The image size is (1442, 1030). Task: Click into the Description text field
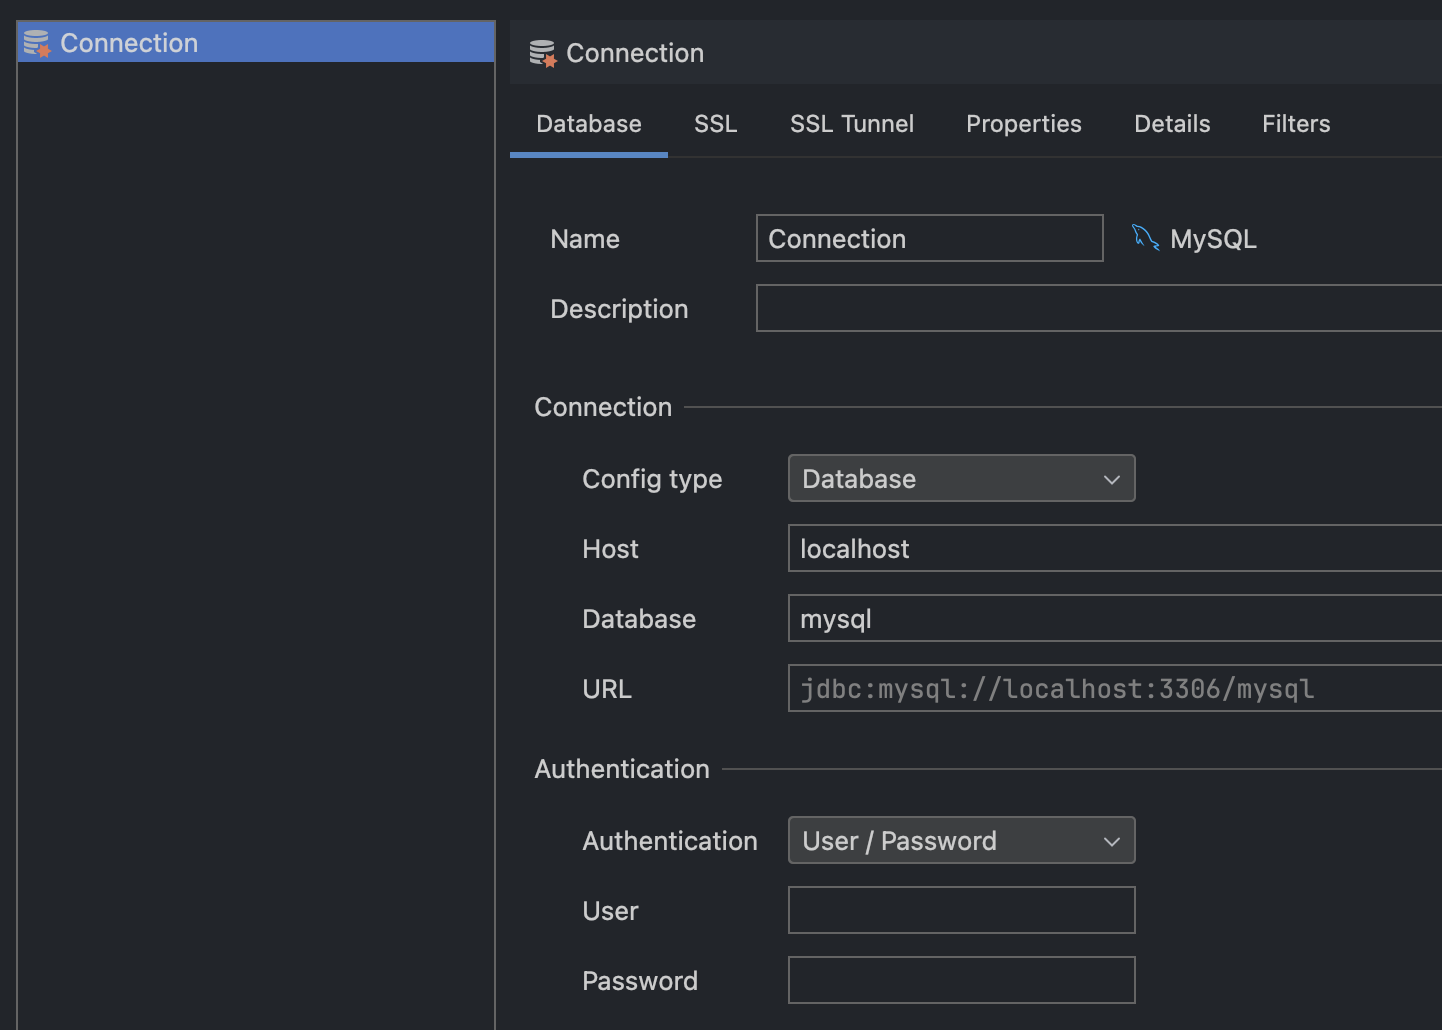[1098, 309]
